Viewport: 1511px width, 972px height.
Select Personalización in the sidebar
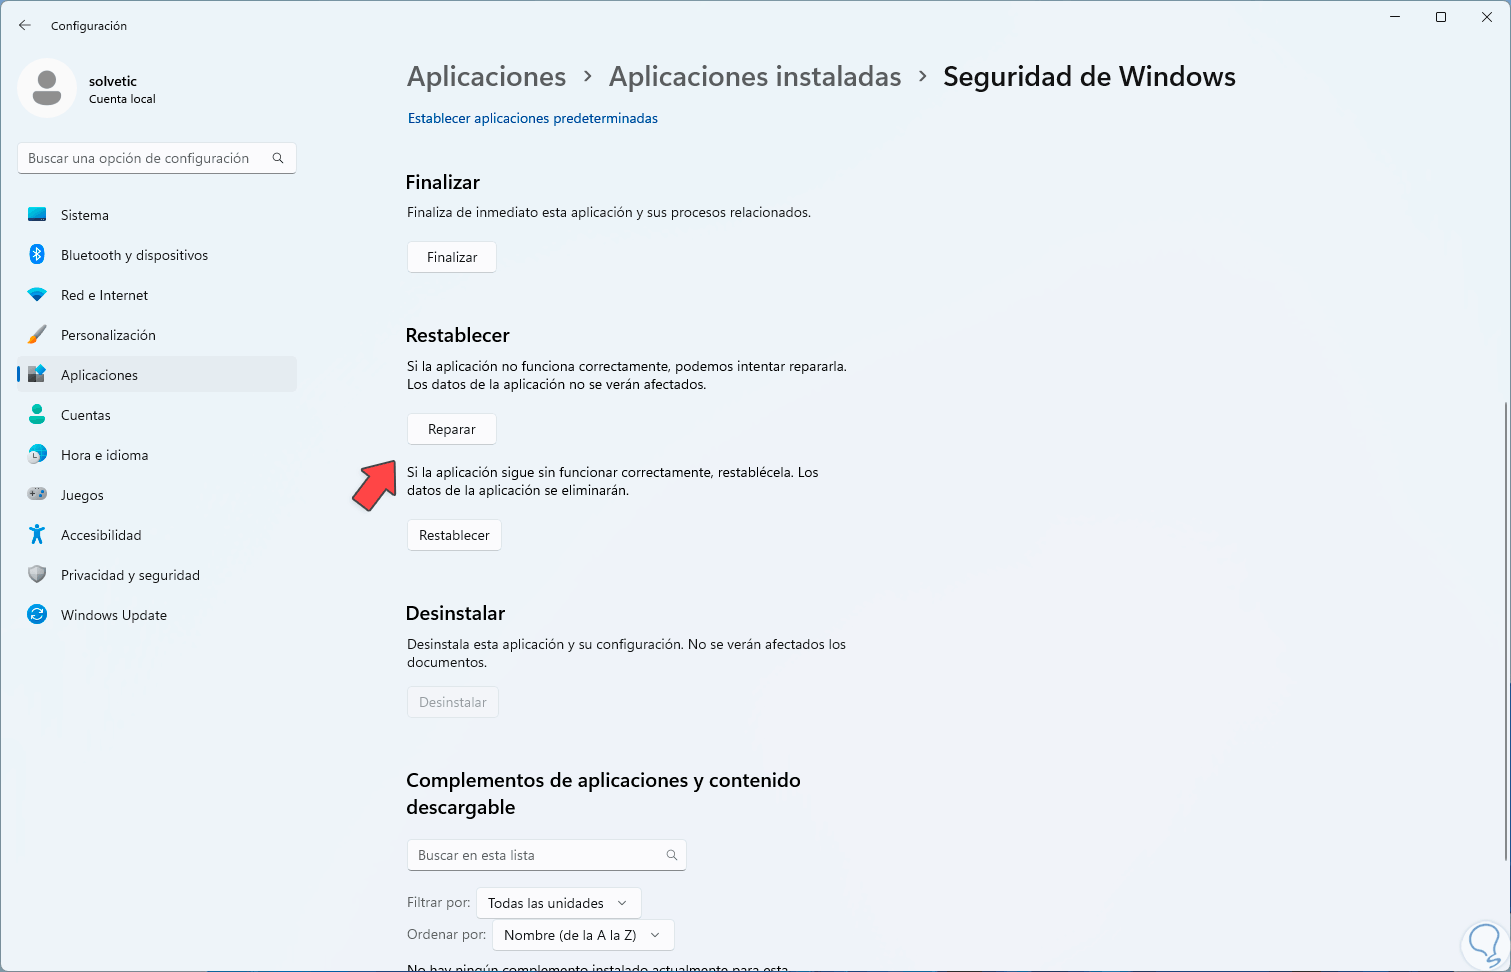[157, 335]
